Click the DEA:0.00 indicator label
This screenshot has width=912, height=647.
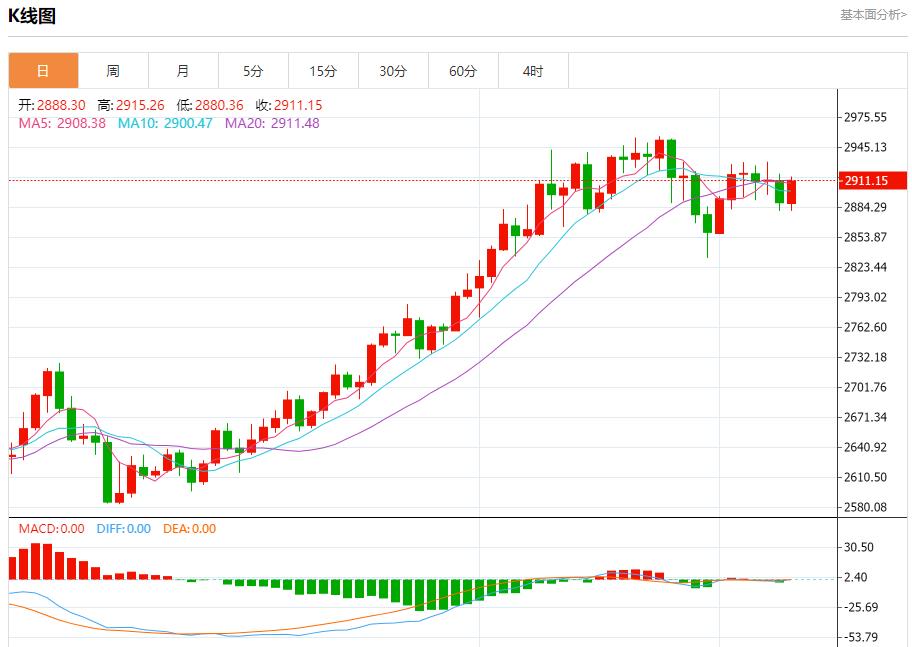pos(189,529)
